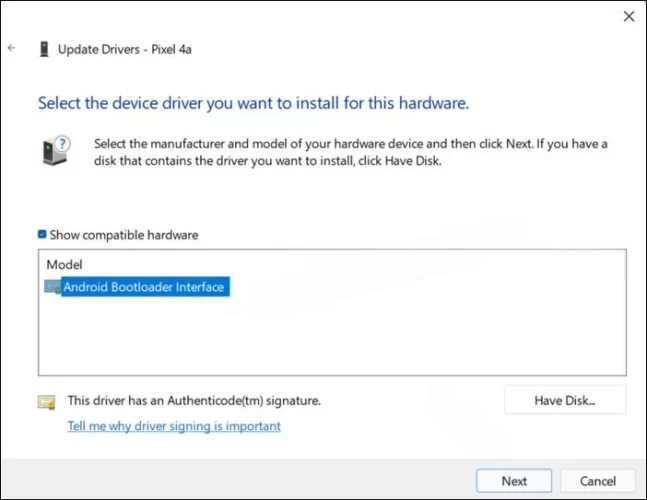Click the Authenticode signature certificate icon
The image size is (647, 500).
(x=46, y=401)
